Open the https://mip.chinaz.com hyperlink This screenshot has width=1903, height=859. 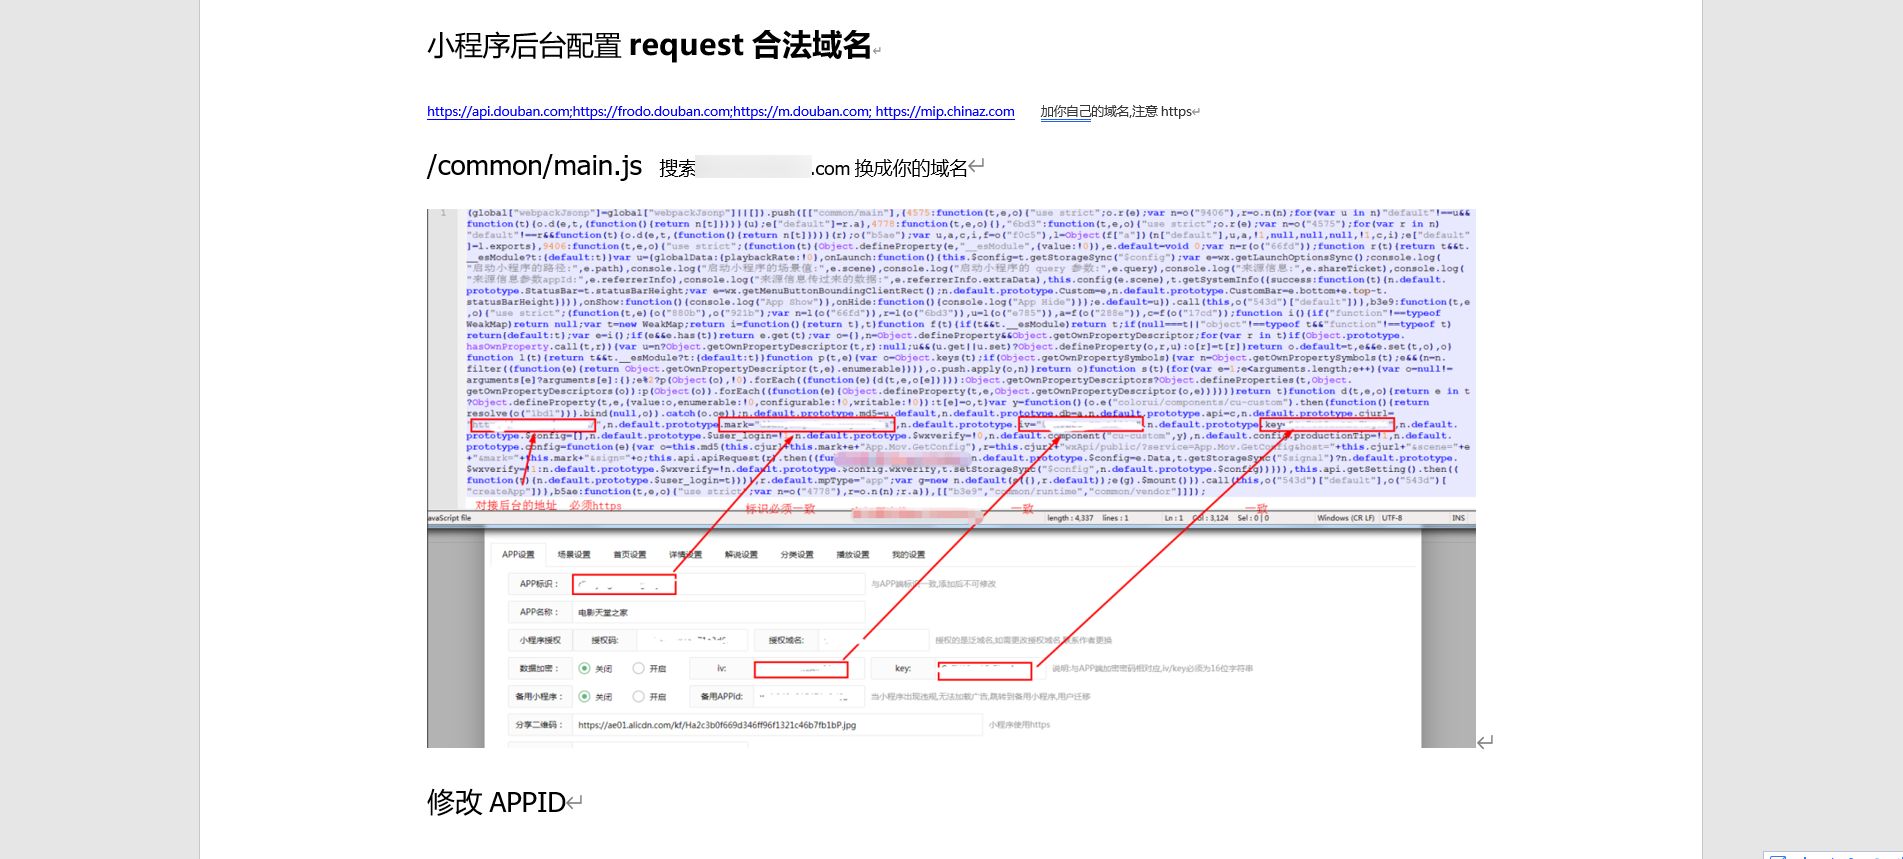pos(945,112)
